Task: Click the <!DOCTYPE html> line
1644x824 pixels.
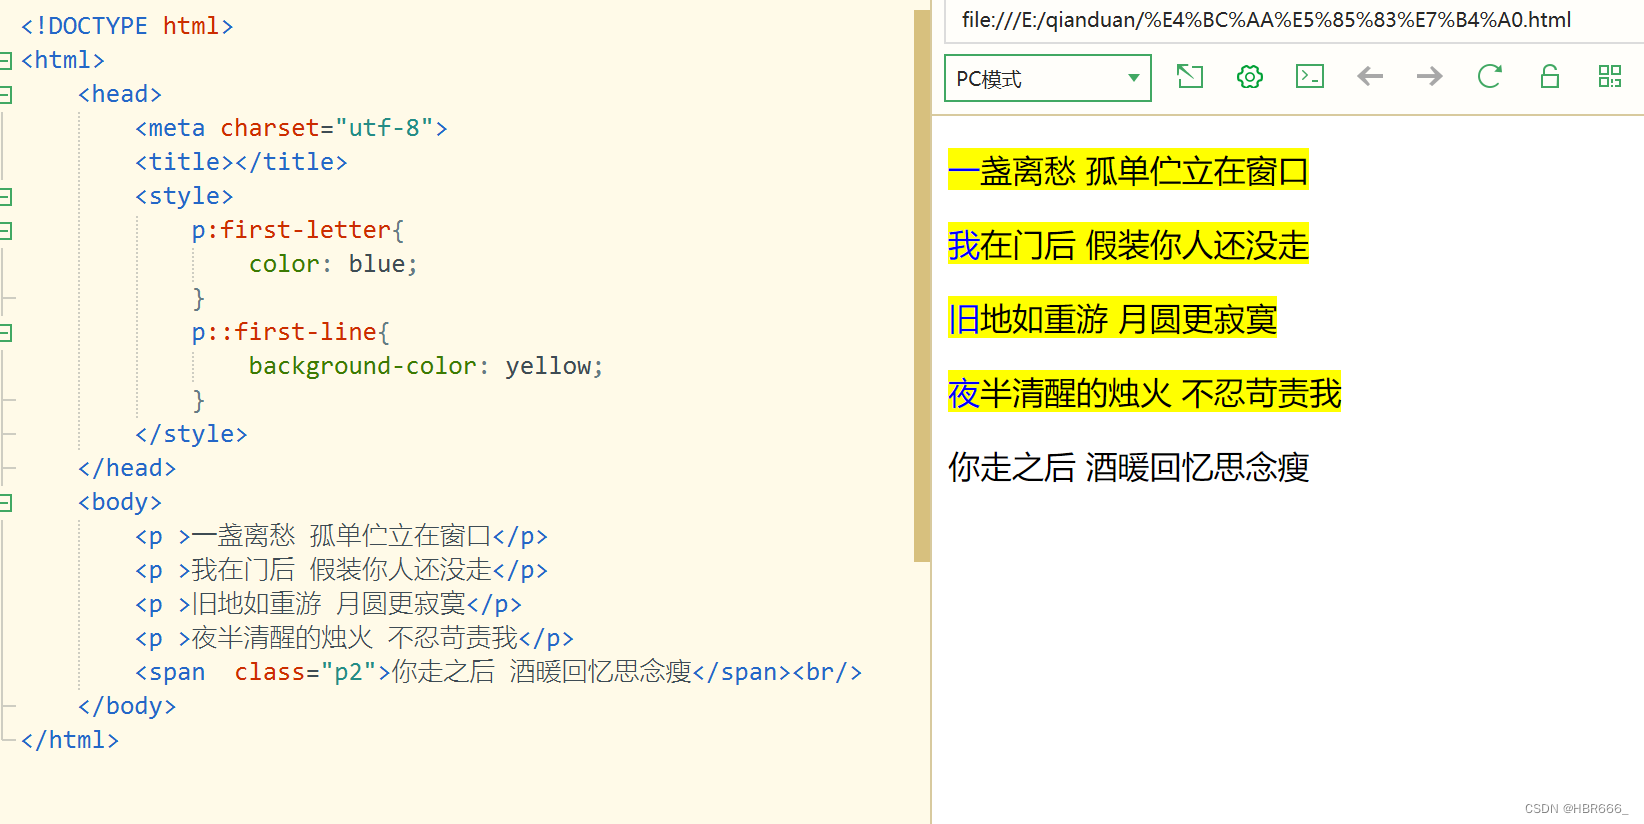Action: [127, 26]
